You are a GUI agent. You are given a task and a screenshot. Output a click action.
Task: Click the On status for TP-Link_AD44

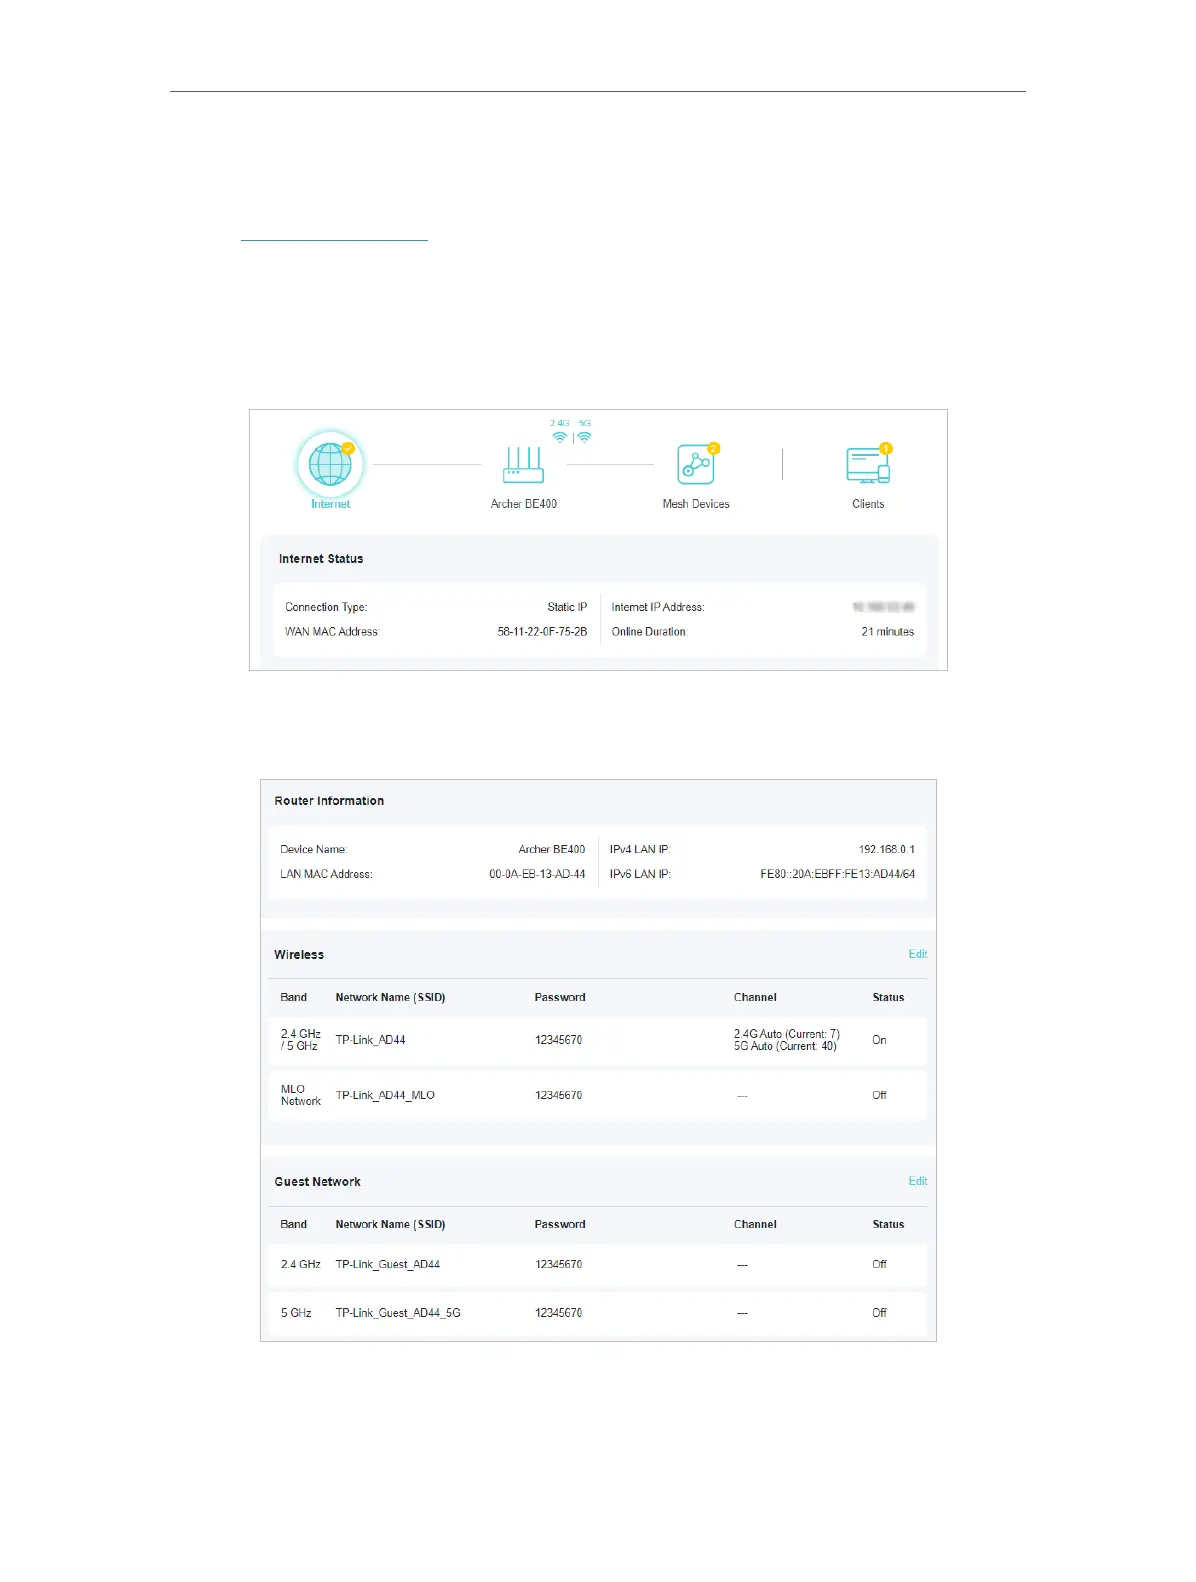coord(879,1040)
